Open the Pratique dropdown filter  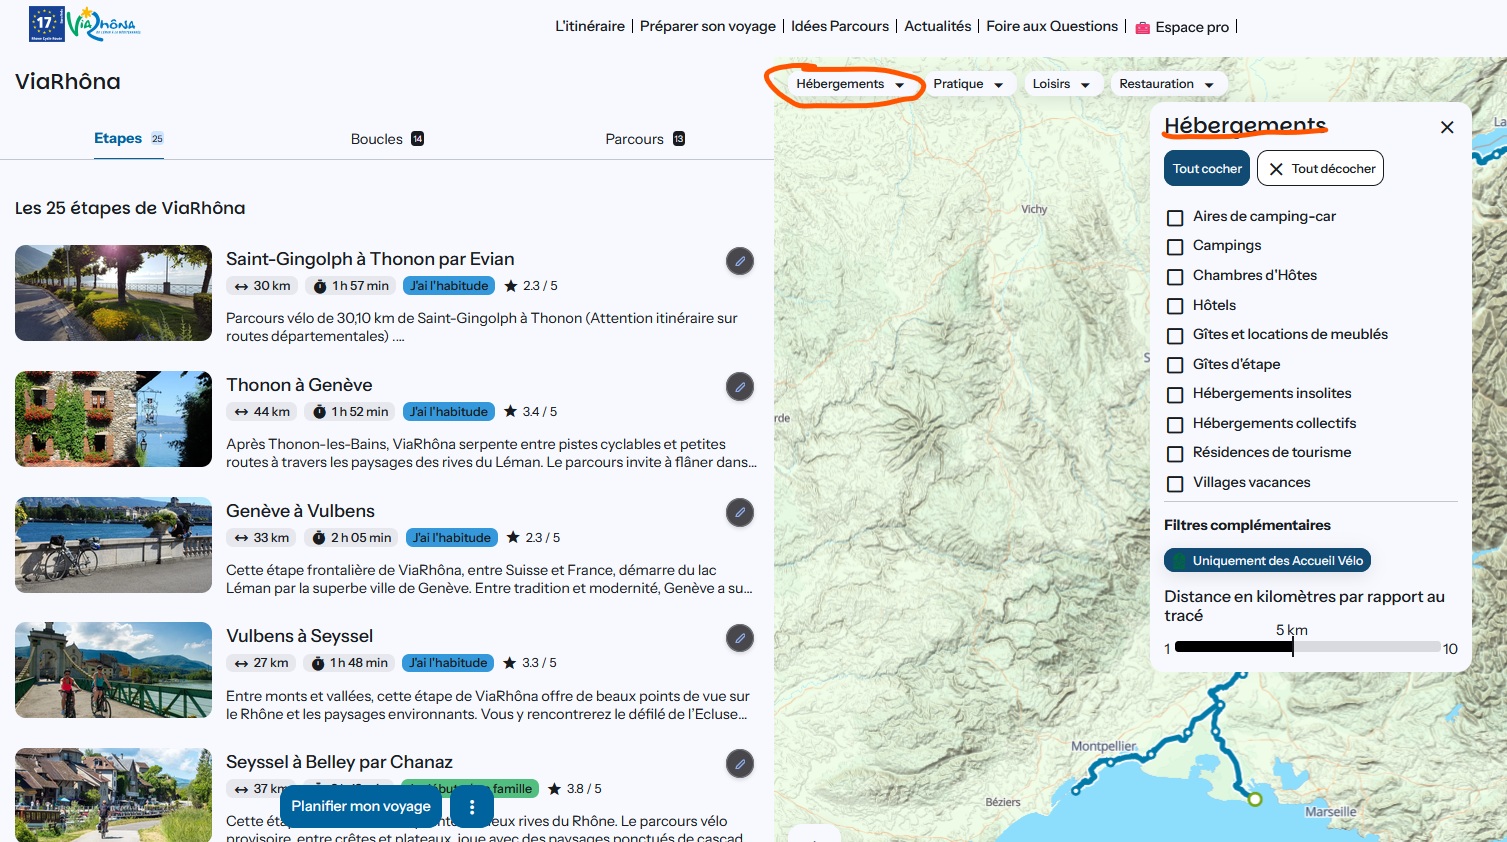point(968,84)
